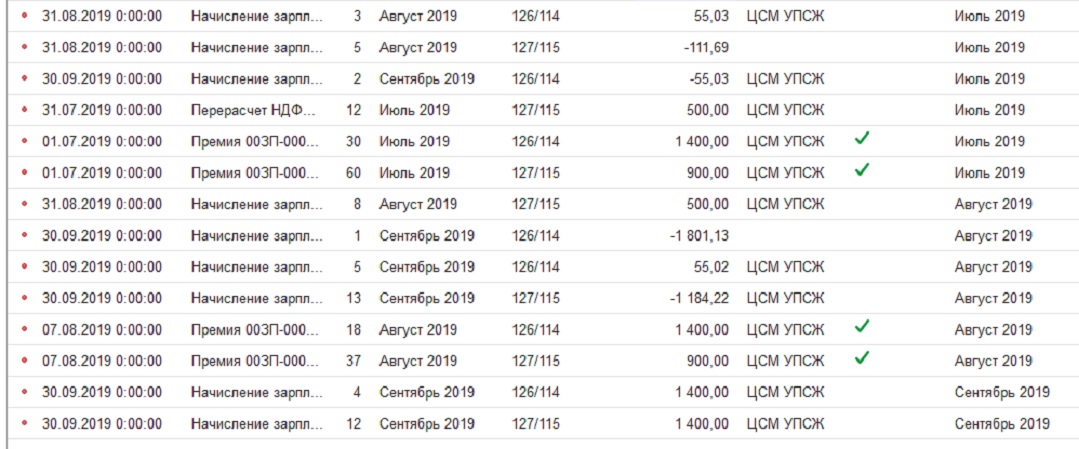Screen dimensions: 1079x449
Task: Open the Перерасчет НДФ document link
Action: coord(255,110)
